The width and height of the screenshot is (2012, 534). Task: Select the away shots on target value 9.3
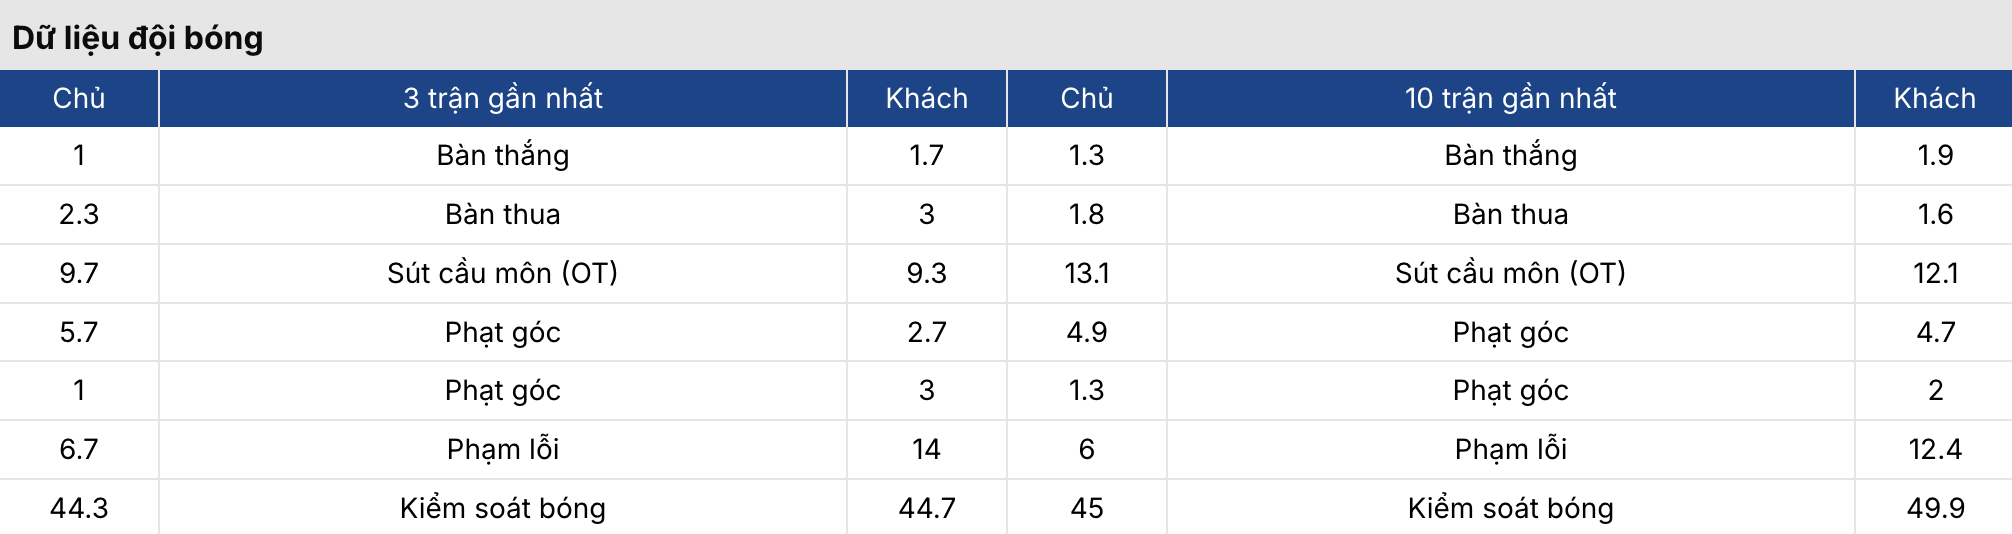click(926, 273)
